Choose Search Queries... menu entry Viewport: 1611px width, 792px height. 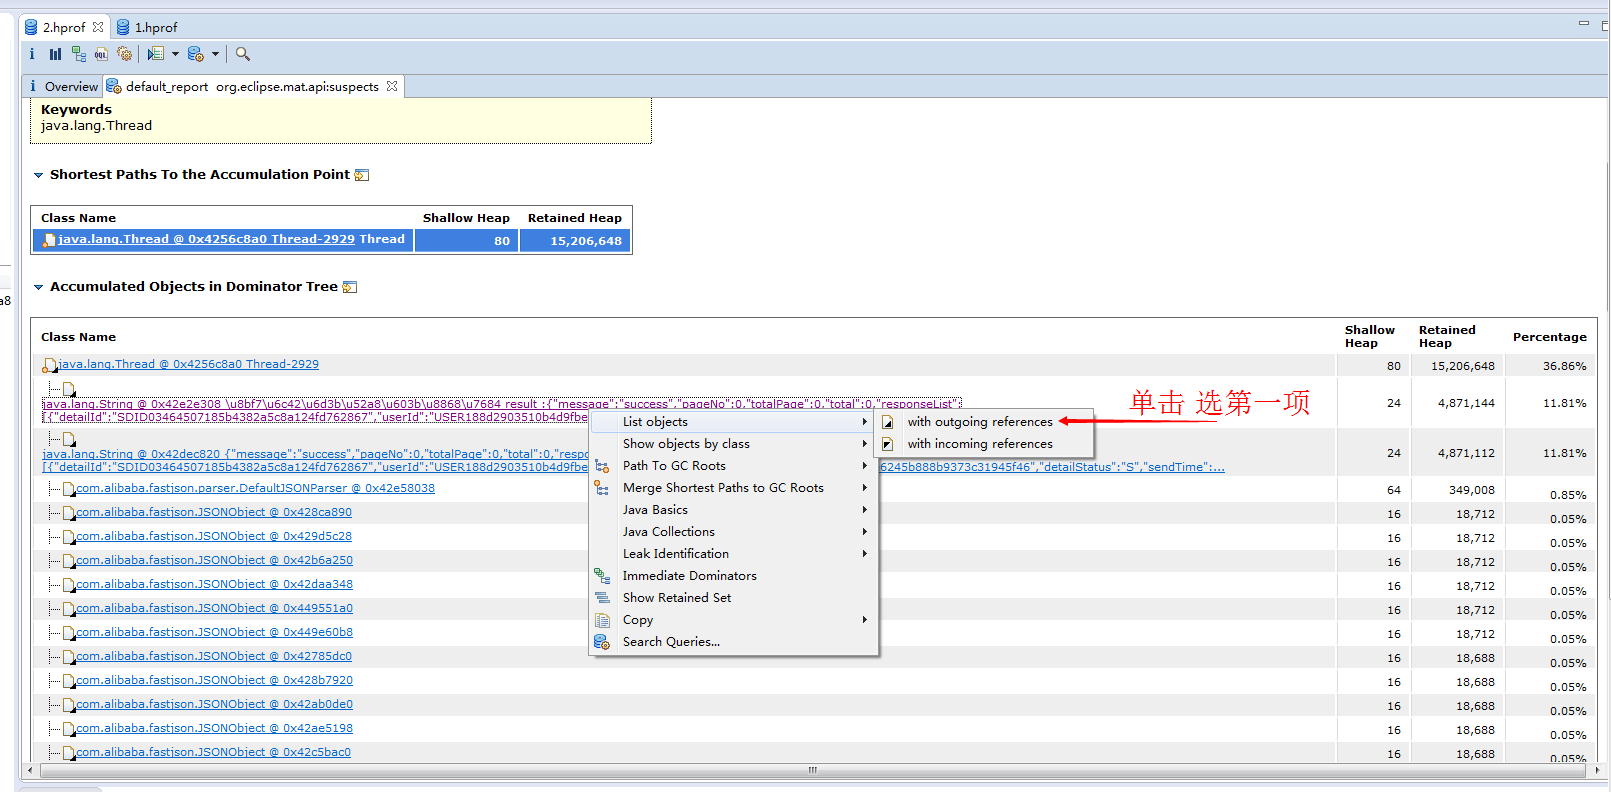point(734,642)
